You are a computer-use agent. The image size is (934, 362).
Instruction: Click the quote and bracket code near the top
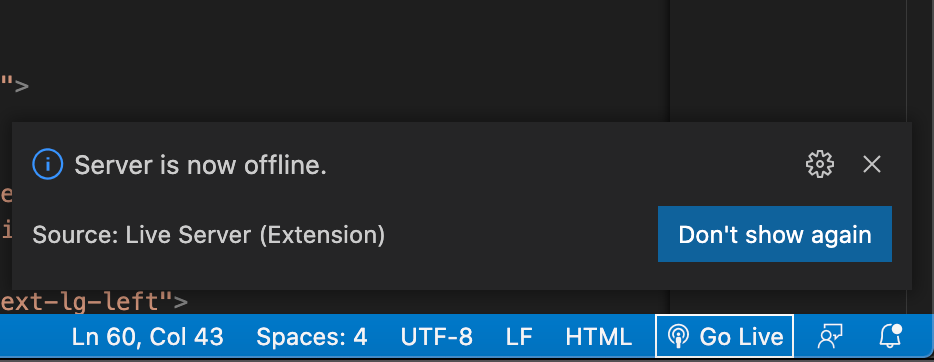pyautogui.click(x=14, y=86)
